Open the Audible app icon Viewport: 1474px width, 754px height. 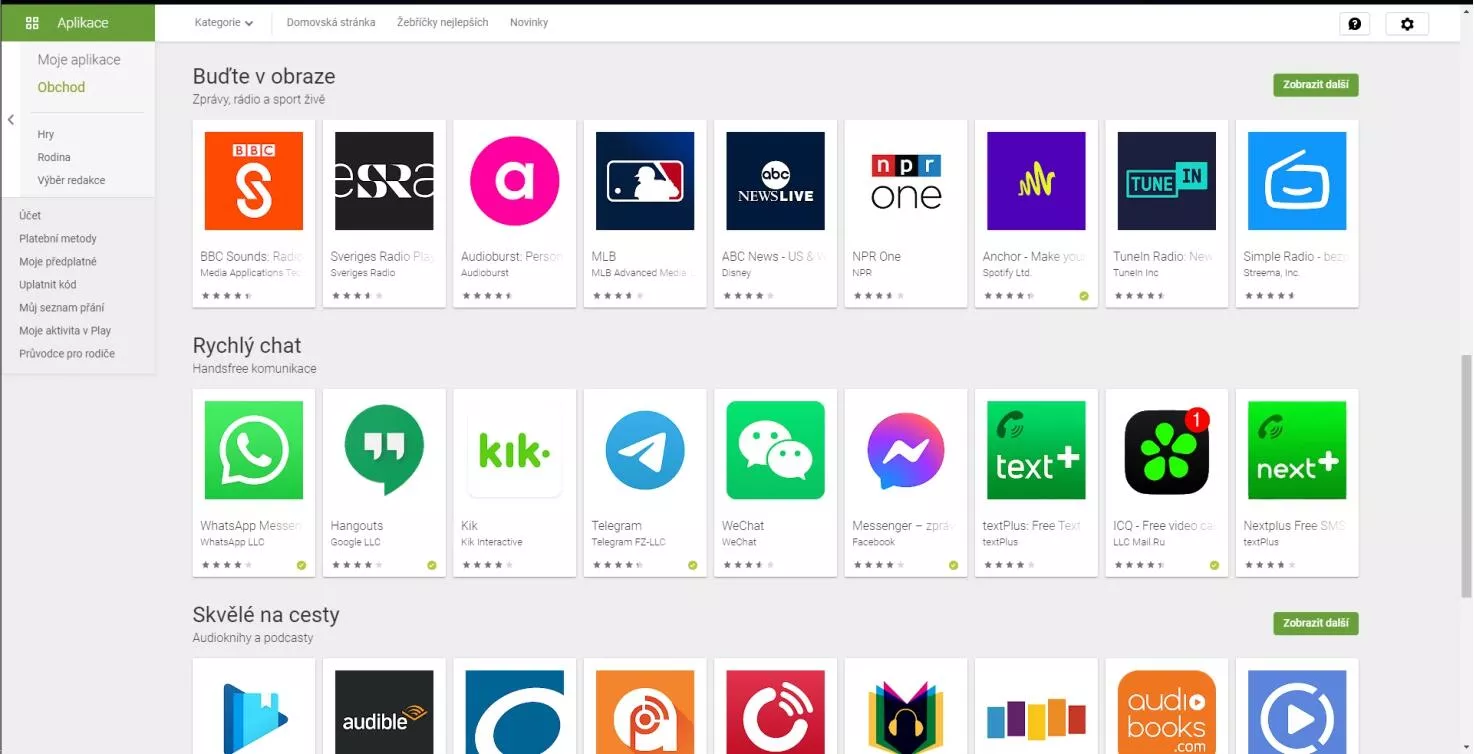point(384,712)
